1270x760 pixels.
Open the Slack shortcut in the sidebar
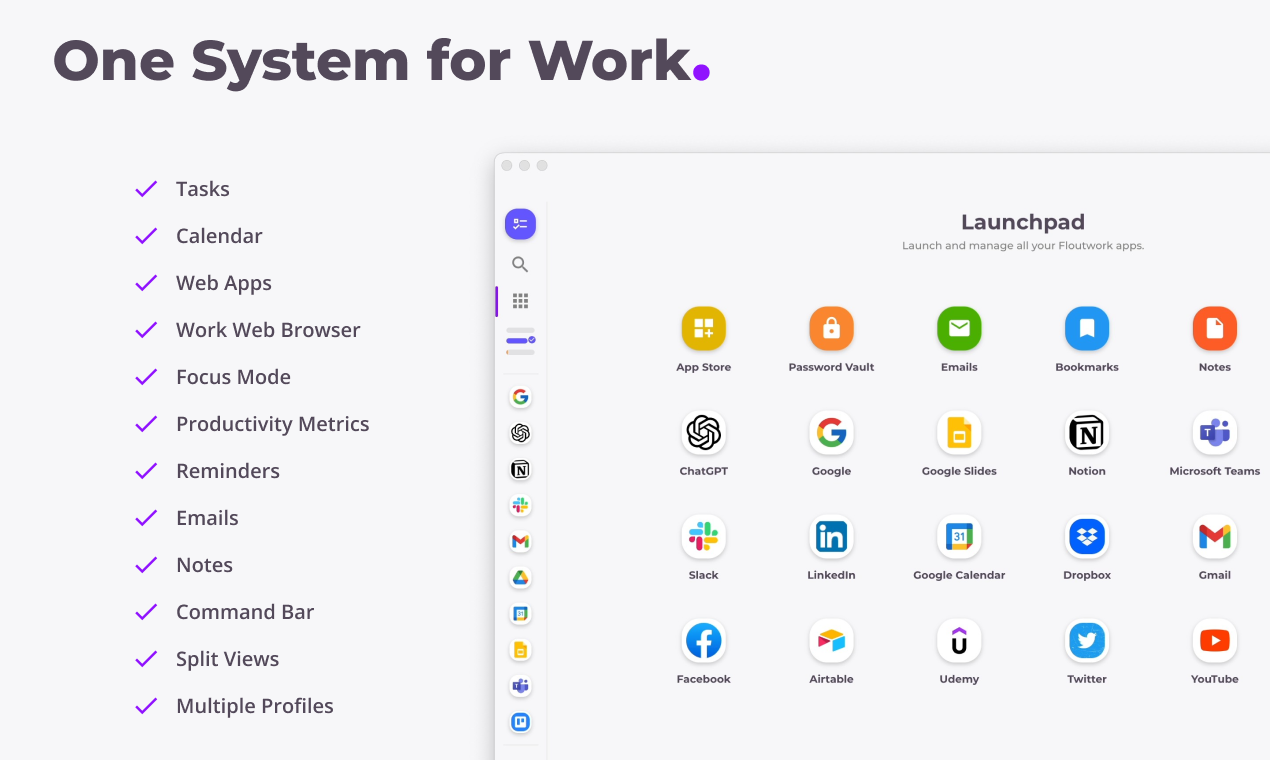(x=520, y=505)
